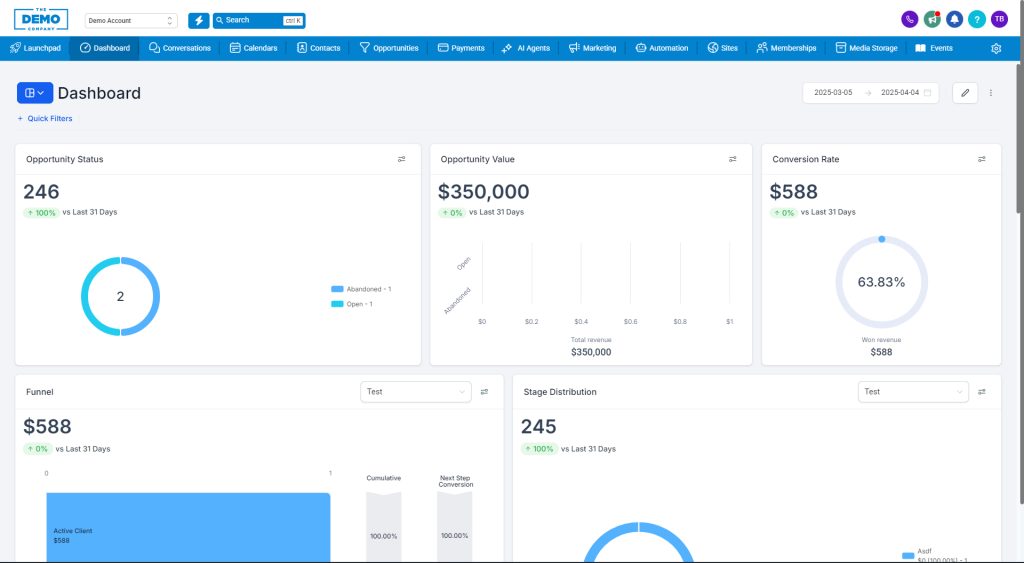The image size is (1024, 563).
Task: Expand the Stage Distribution Test dropdown
Action: [x=913, y=392]
